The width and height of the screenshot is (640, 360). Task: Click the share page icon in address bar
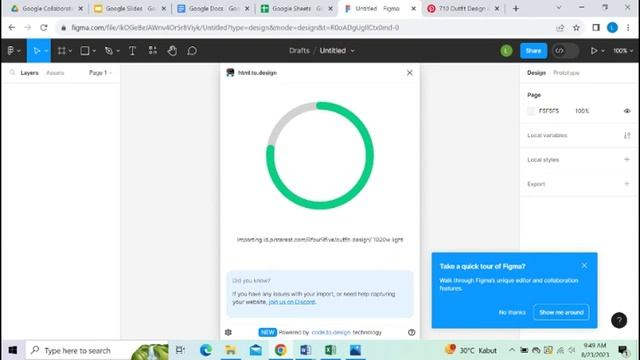pyautogui.click(x=560, y=28)
